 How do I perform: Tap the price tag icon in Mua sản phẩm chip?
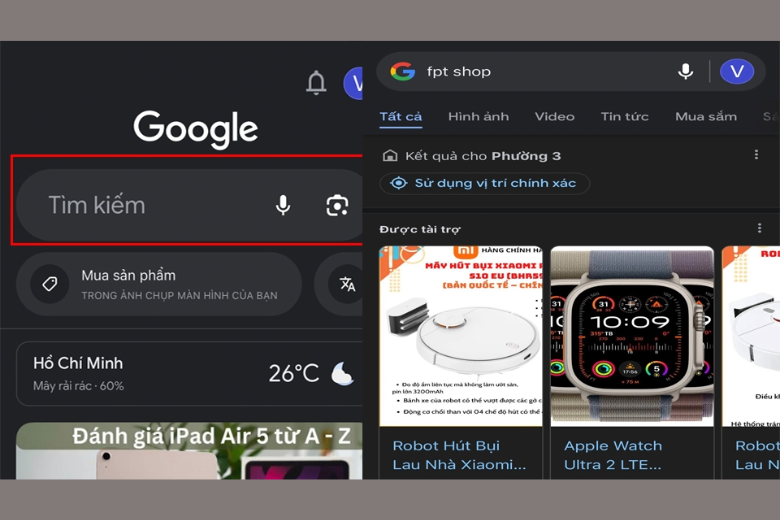49,284
